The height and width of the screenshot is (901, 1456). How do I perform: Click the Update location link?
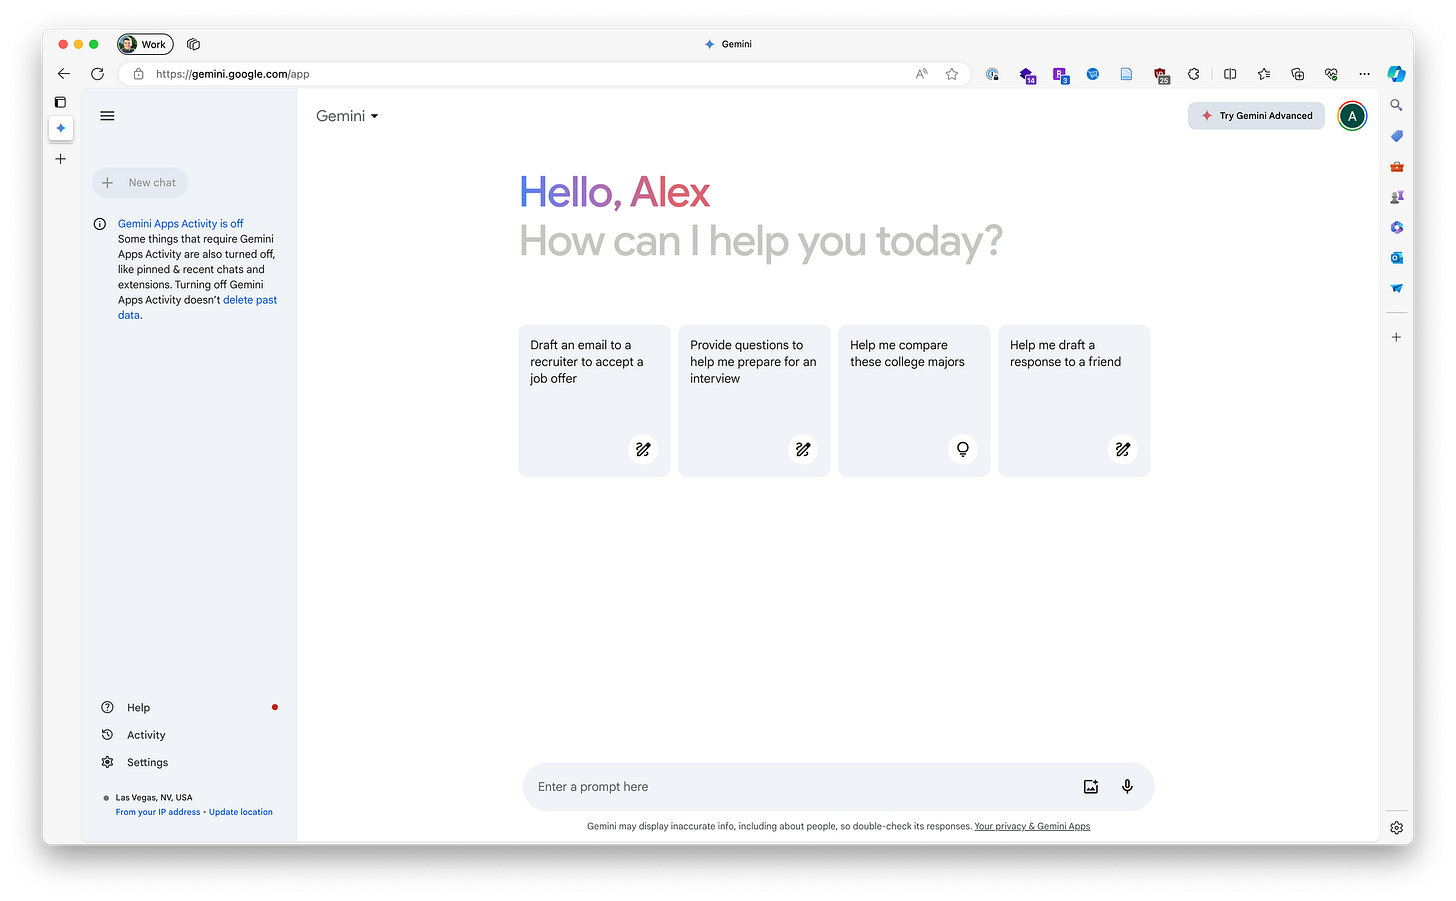click(240, 812)
